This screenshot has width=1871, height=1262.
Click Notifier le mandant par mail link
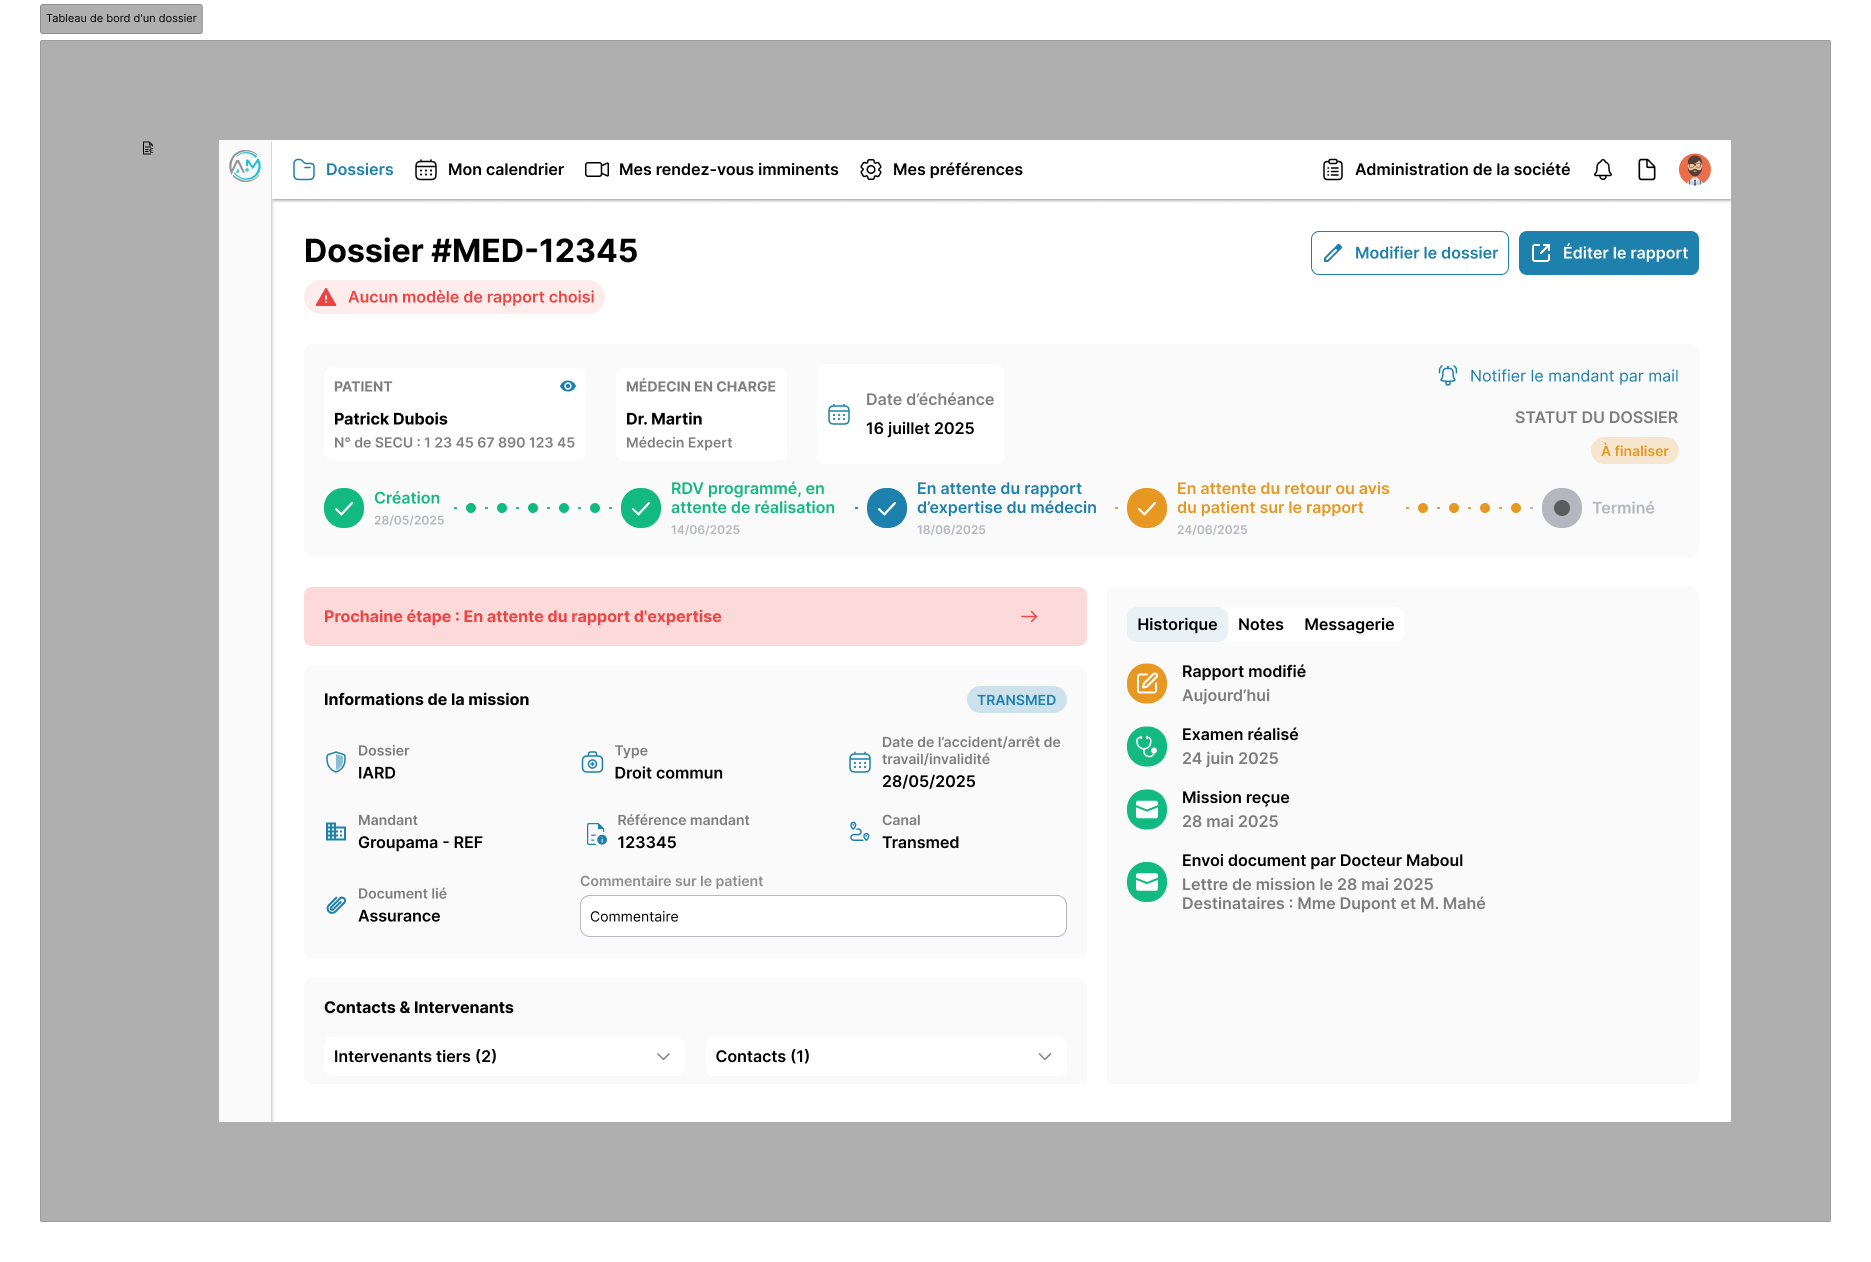click(x=1558, y=376)
